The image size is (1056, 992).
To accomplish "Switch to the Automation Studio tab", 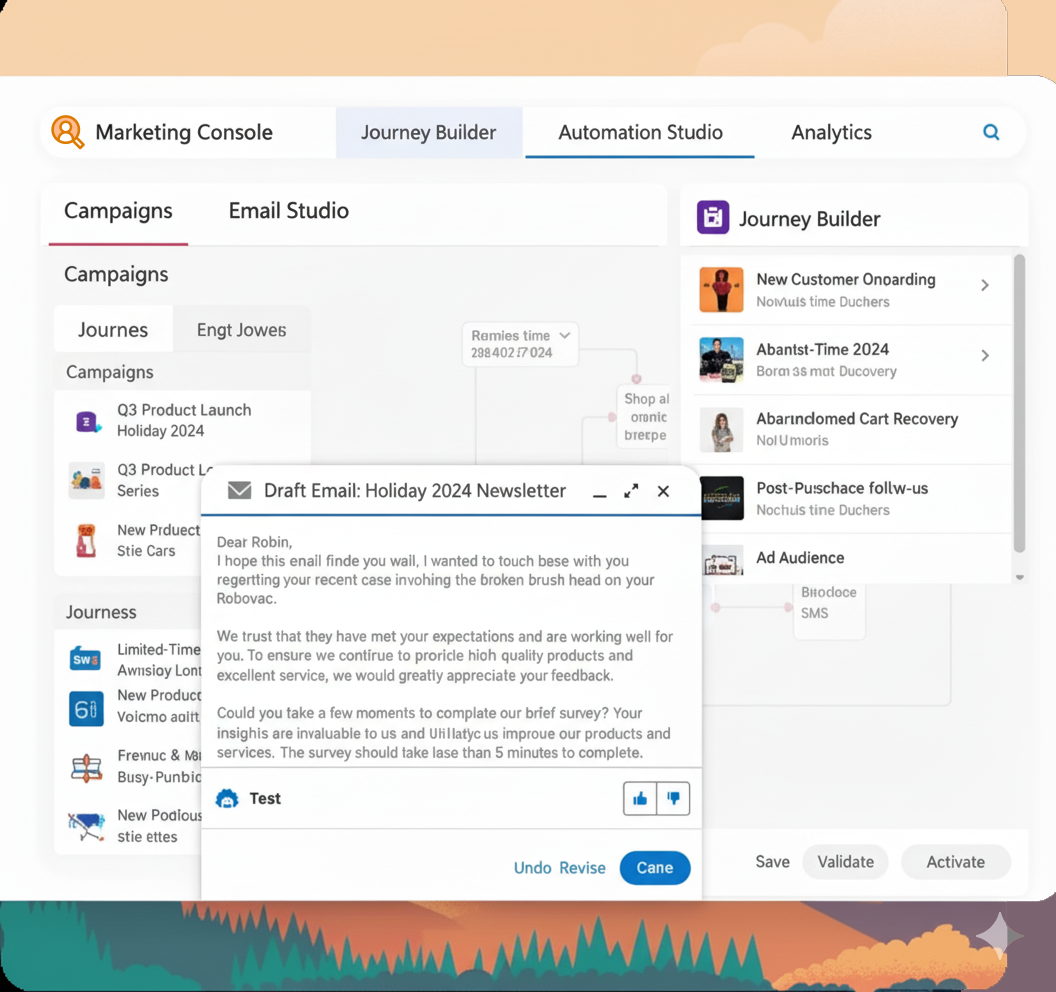I will pyautogui.click(x=640, y=132).
